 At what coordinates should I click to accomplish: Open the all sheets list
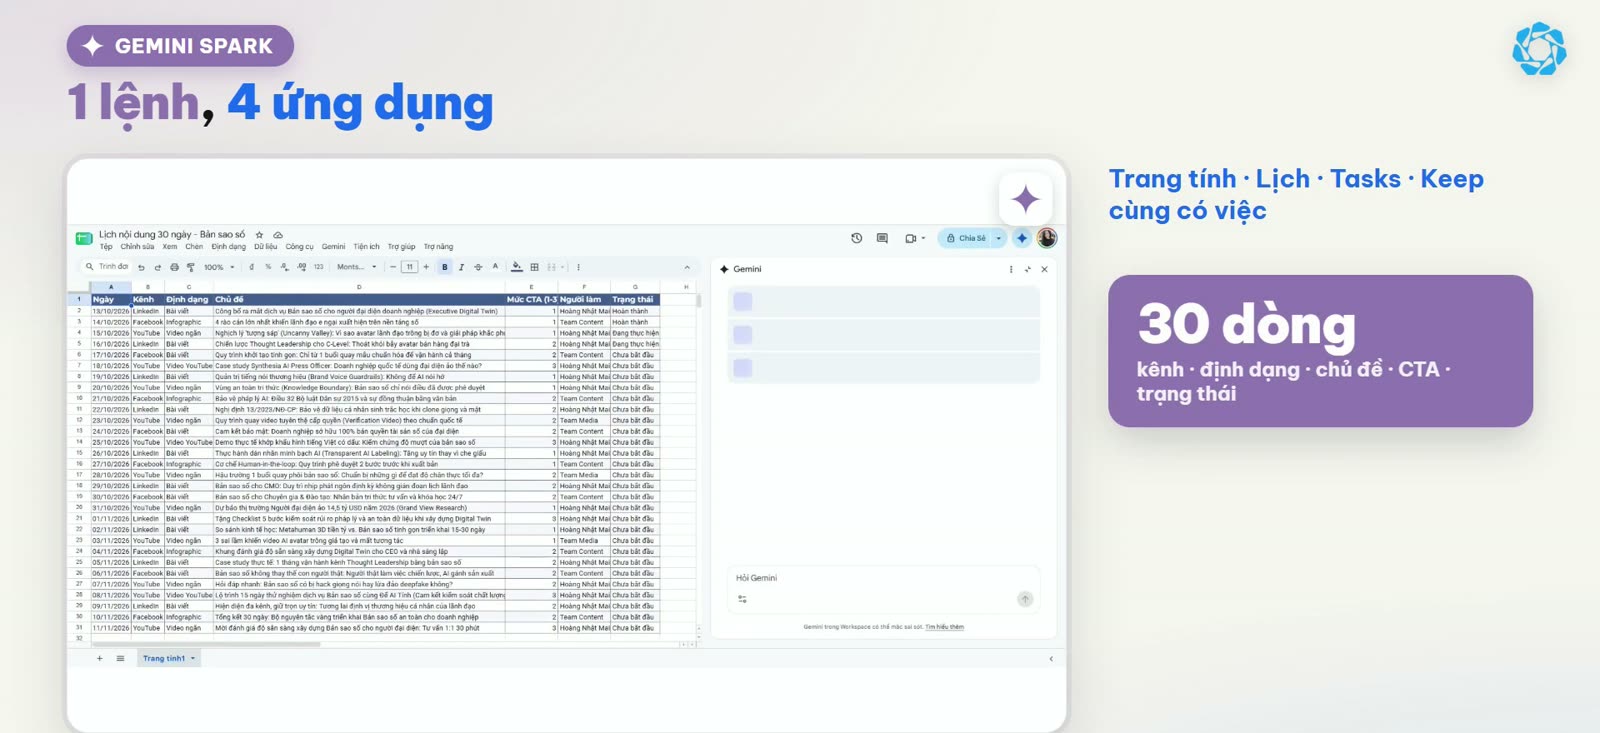pyautogui.click(x=120, y=658)
